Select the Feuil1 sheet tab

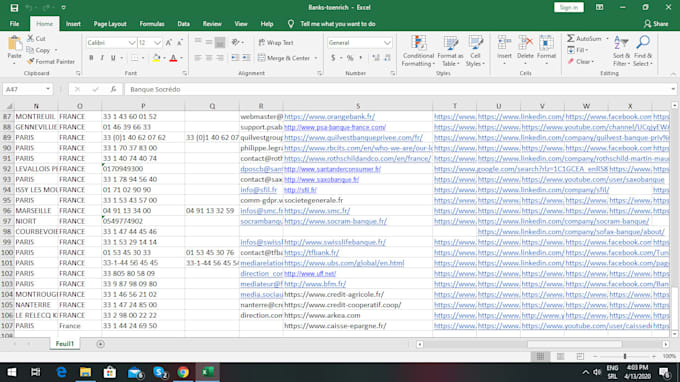pos(65,344)
